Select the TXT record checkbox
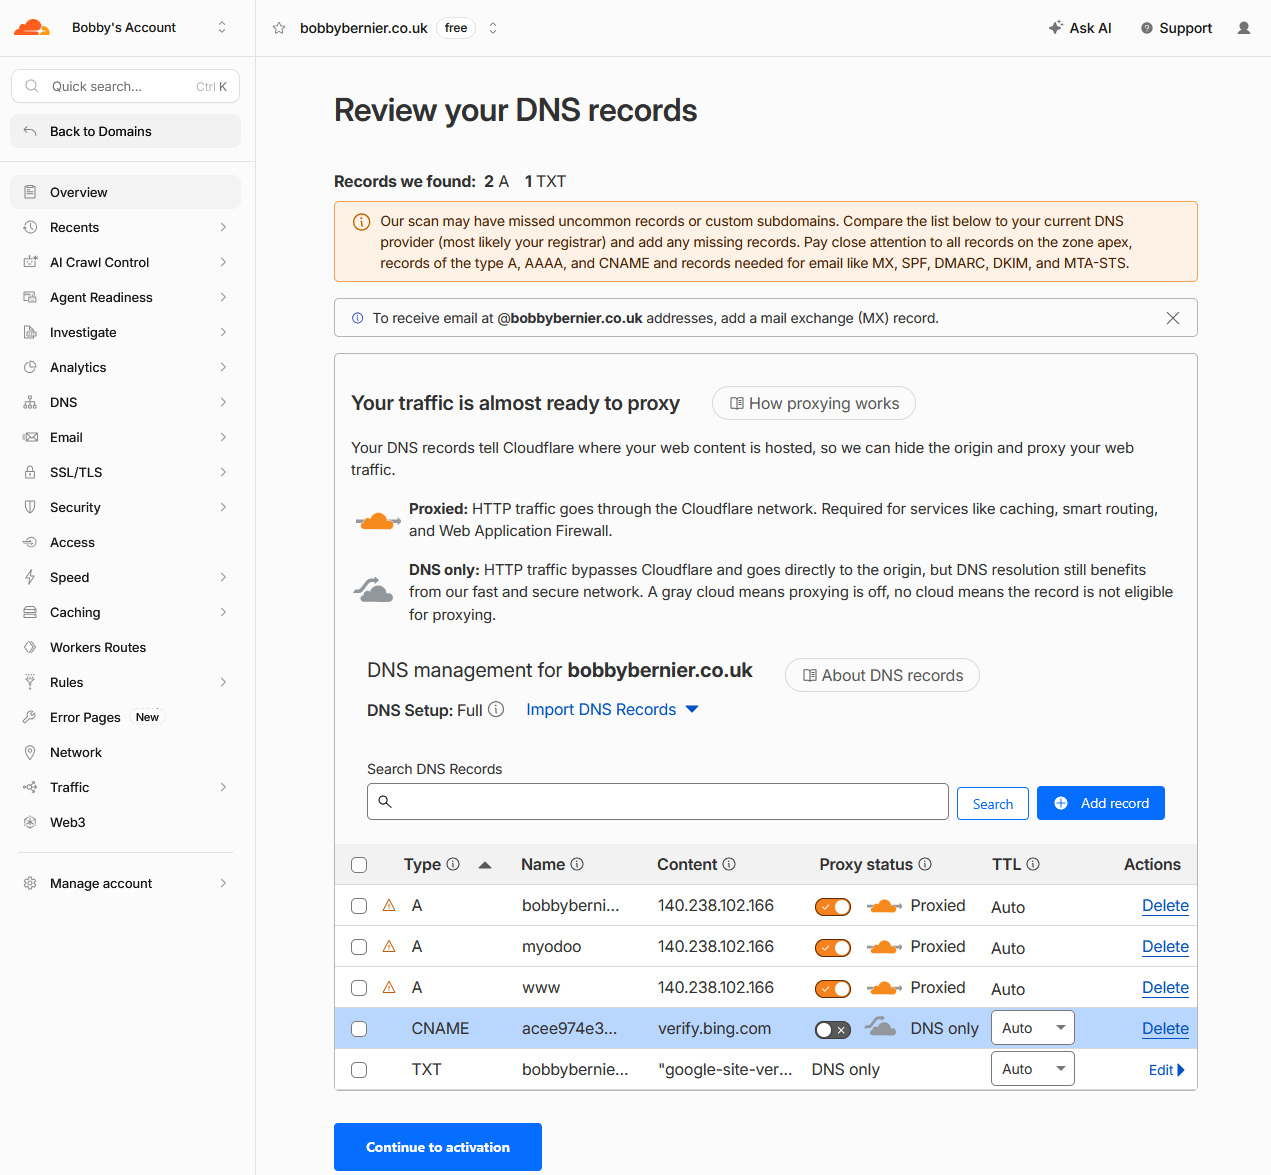The height and width of the screenshot is (1175, 1271). (359, 1070)
